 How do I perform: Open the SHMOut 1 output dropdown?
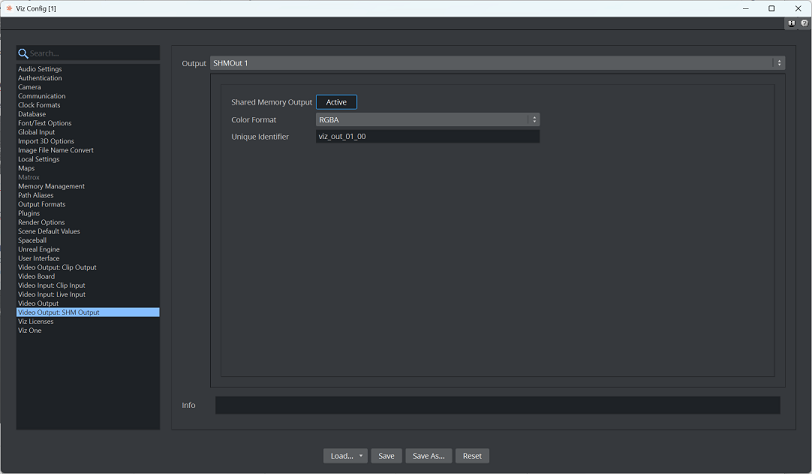[497, 63]
